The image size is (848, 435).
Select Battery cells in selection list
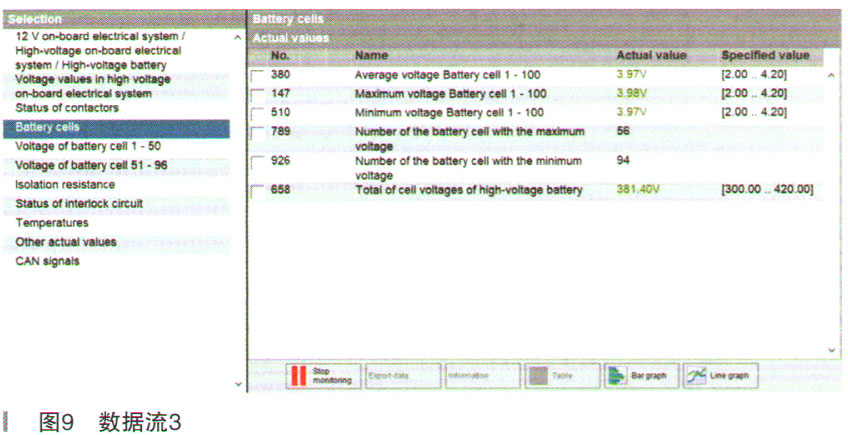pos(116,128)
